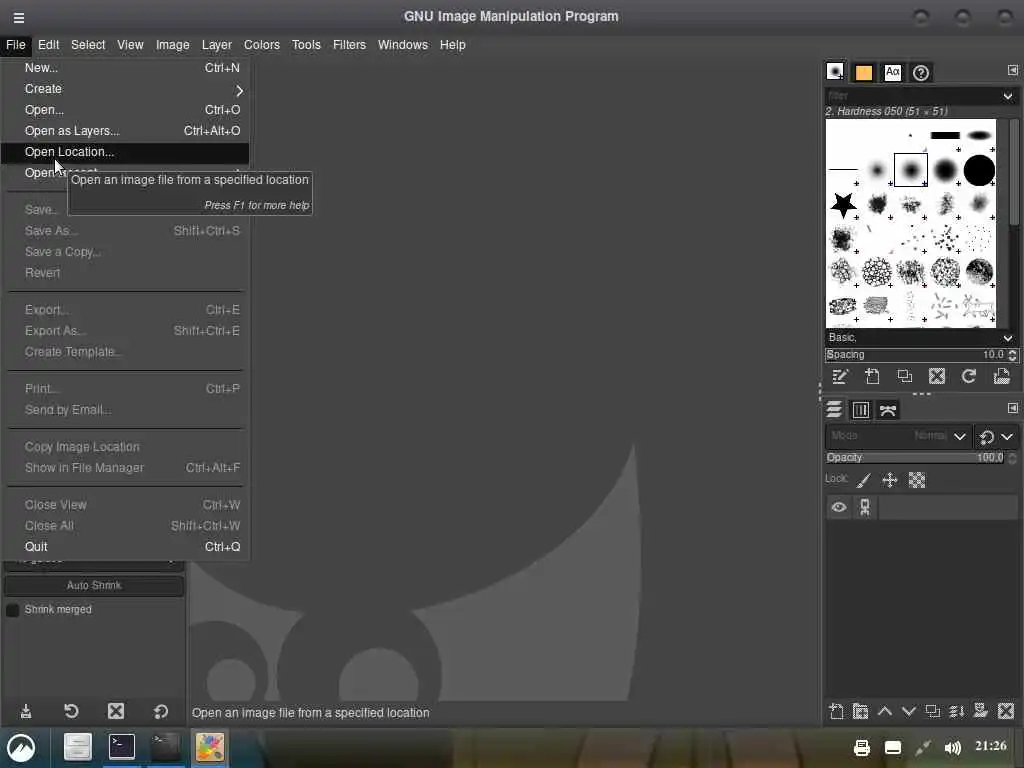
Task: Open the file manager in taskbar
Action: 77,747
